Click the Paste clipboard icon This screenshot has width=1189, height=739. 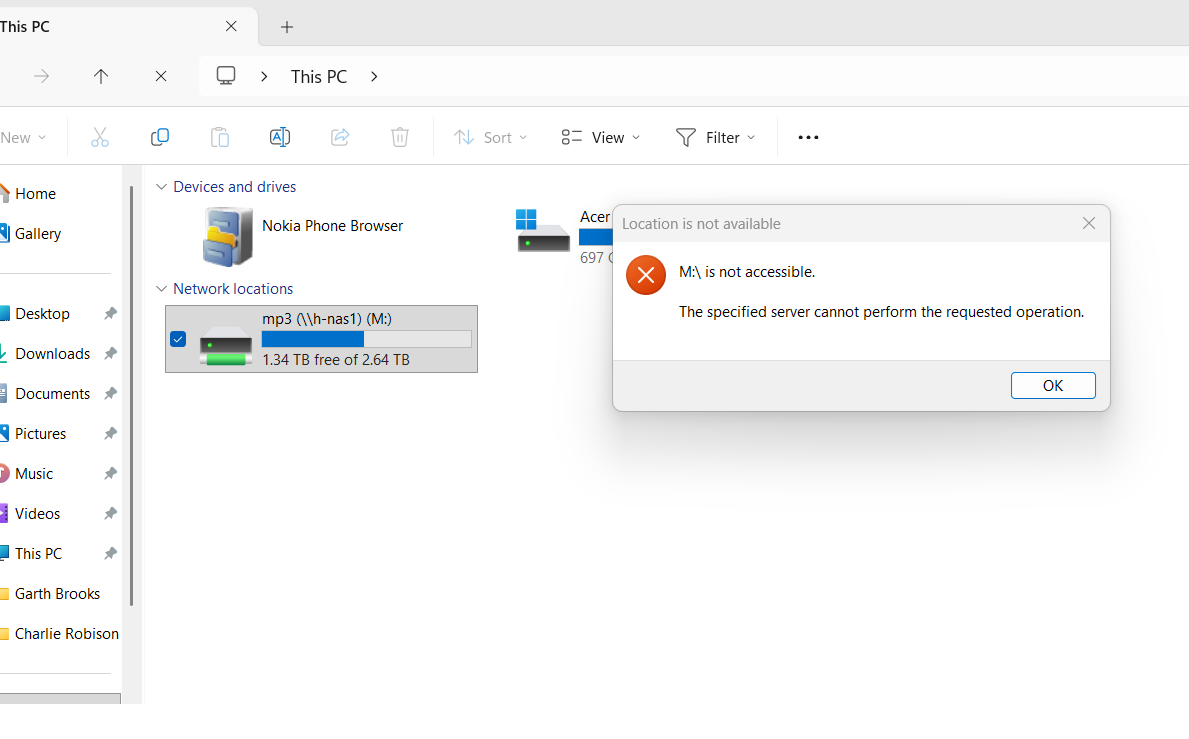220,138
